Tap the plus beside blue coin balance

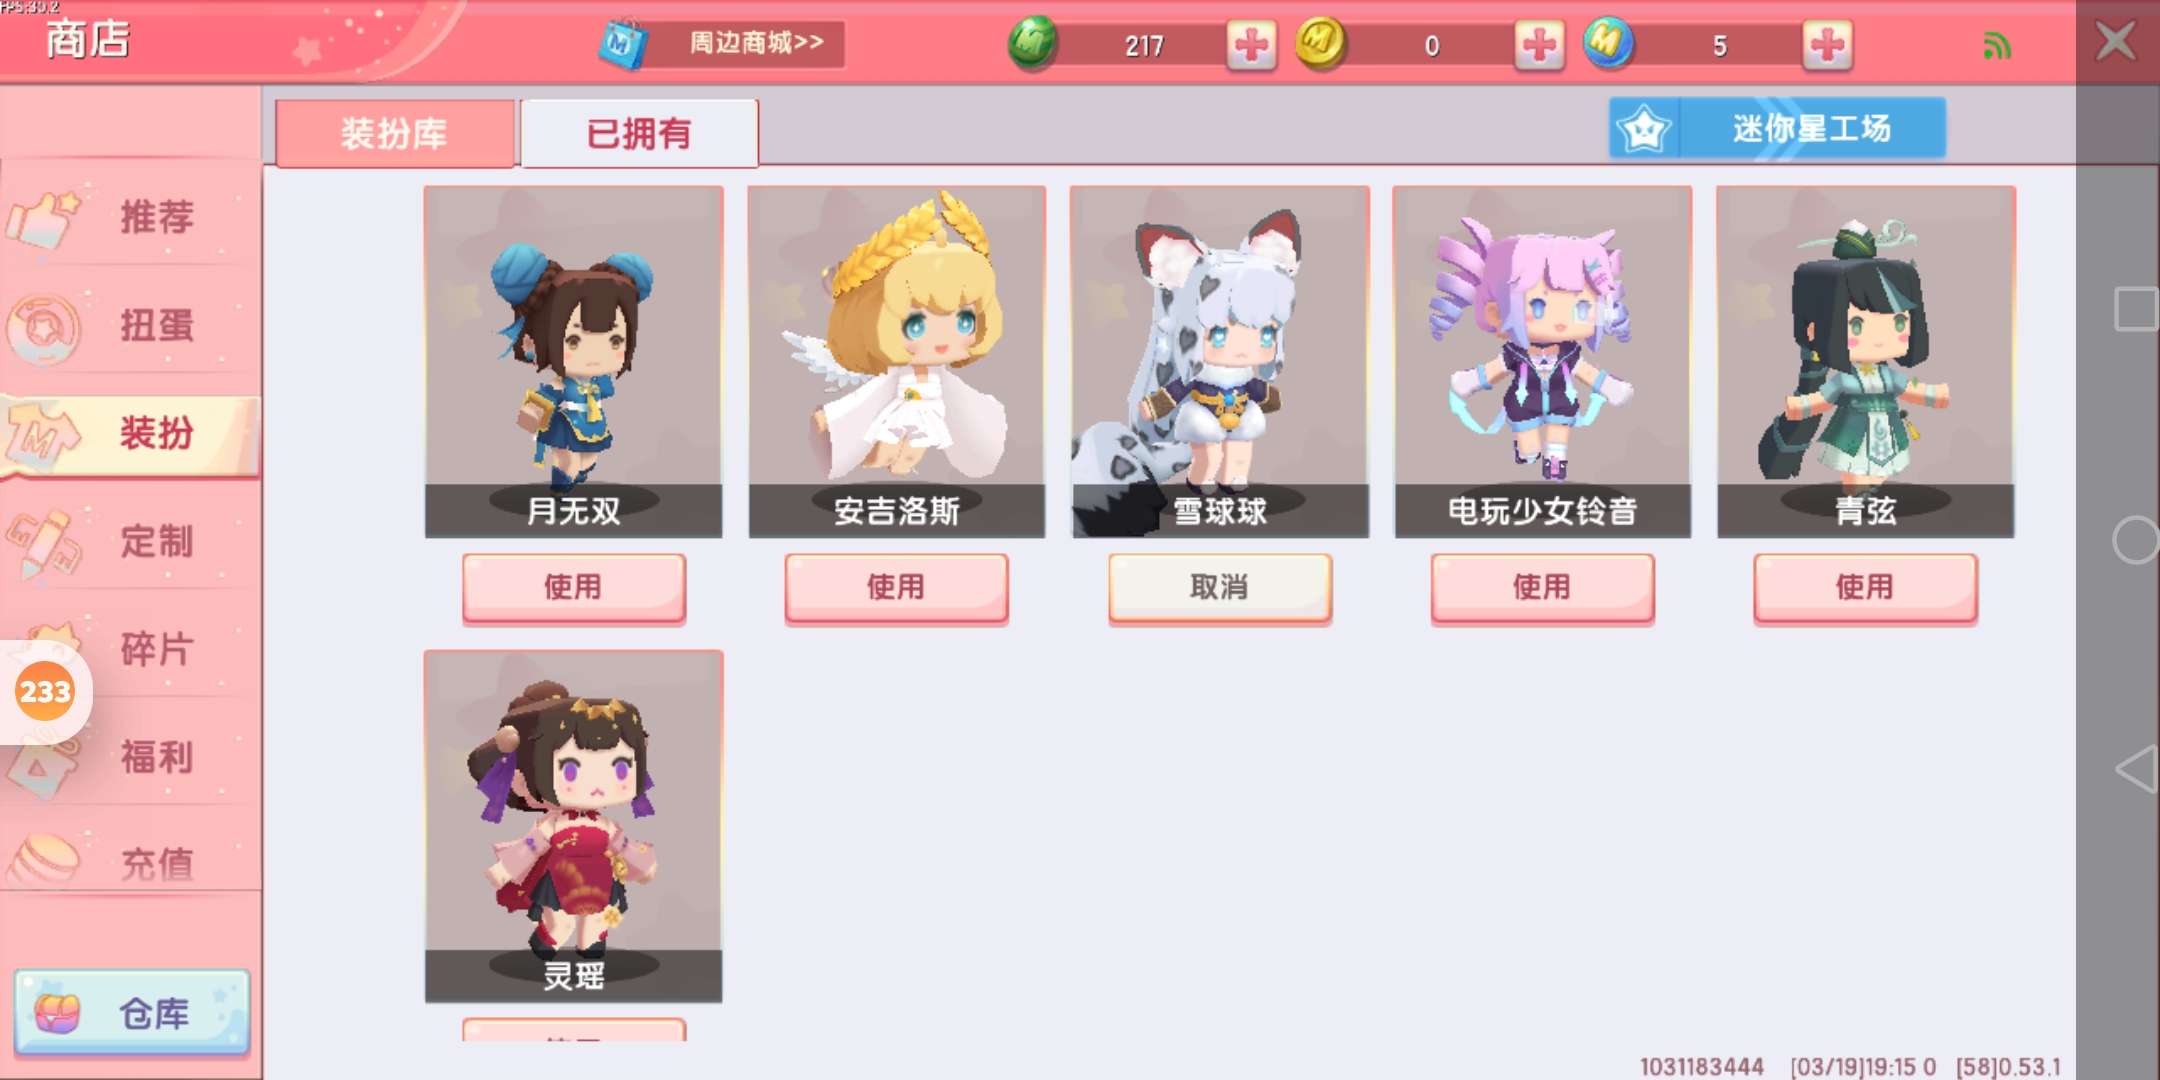pyautogui.click(x=1827, y=45)
